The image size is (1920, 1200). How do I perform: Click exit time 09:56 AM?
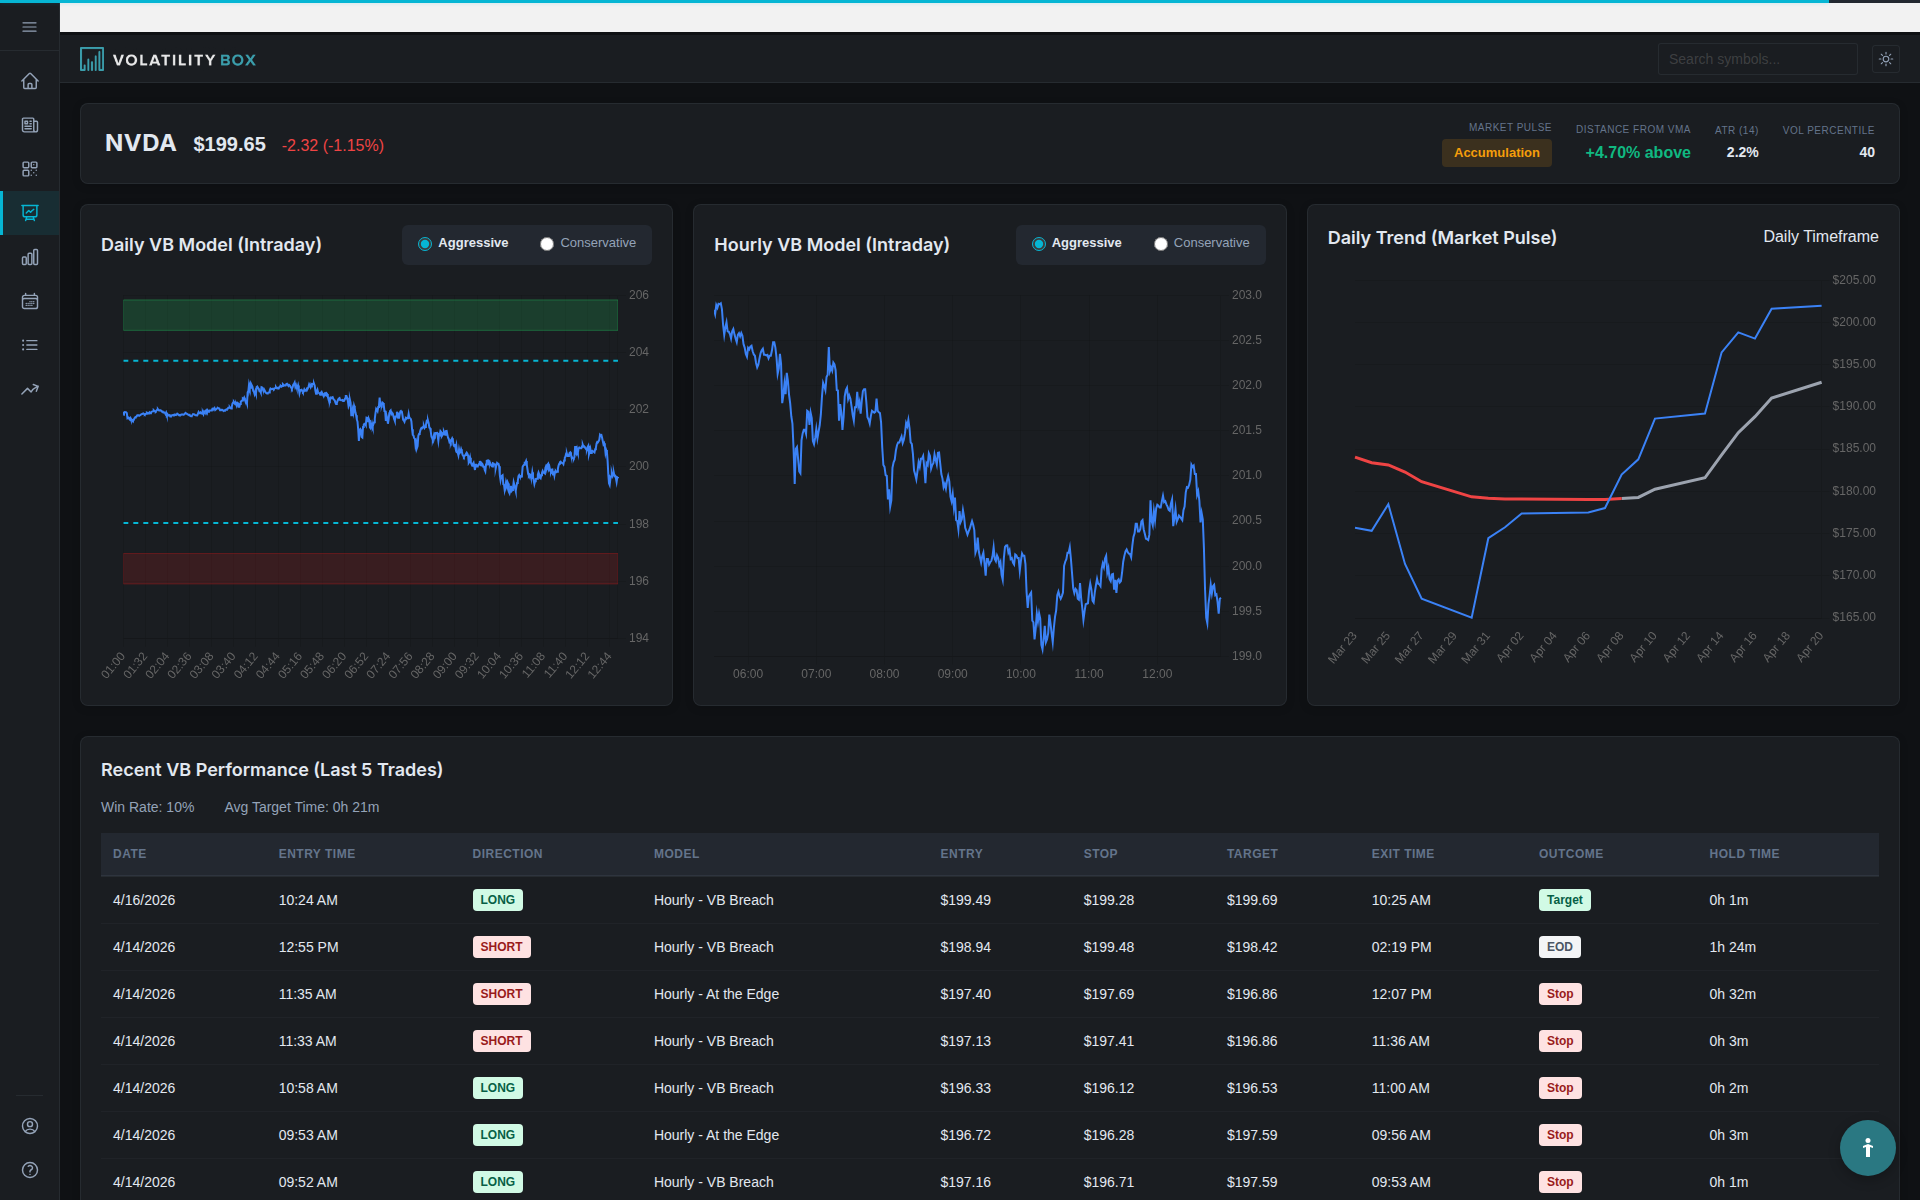click(x=1401, y=1135)
